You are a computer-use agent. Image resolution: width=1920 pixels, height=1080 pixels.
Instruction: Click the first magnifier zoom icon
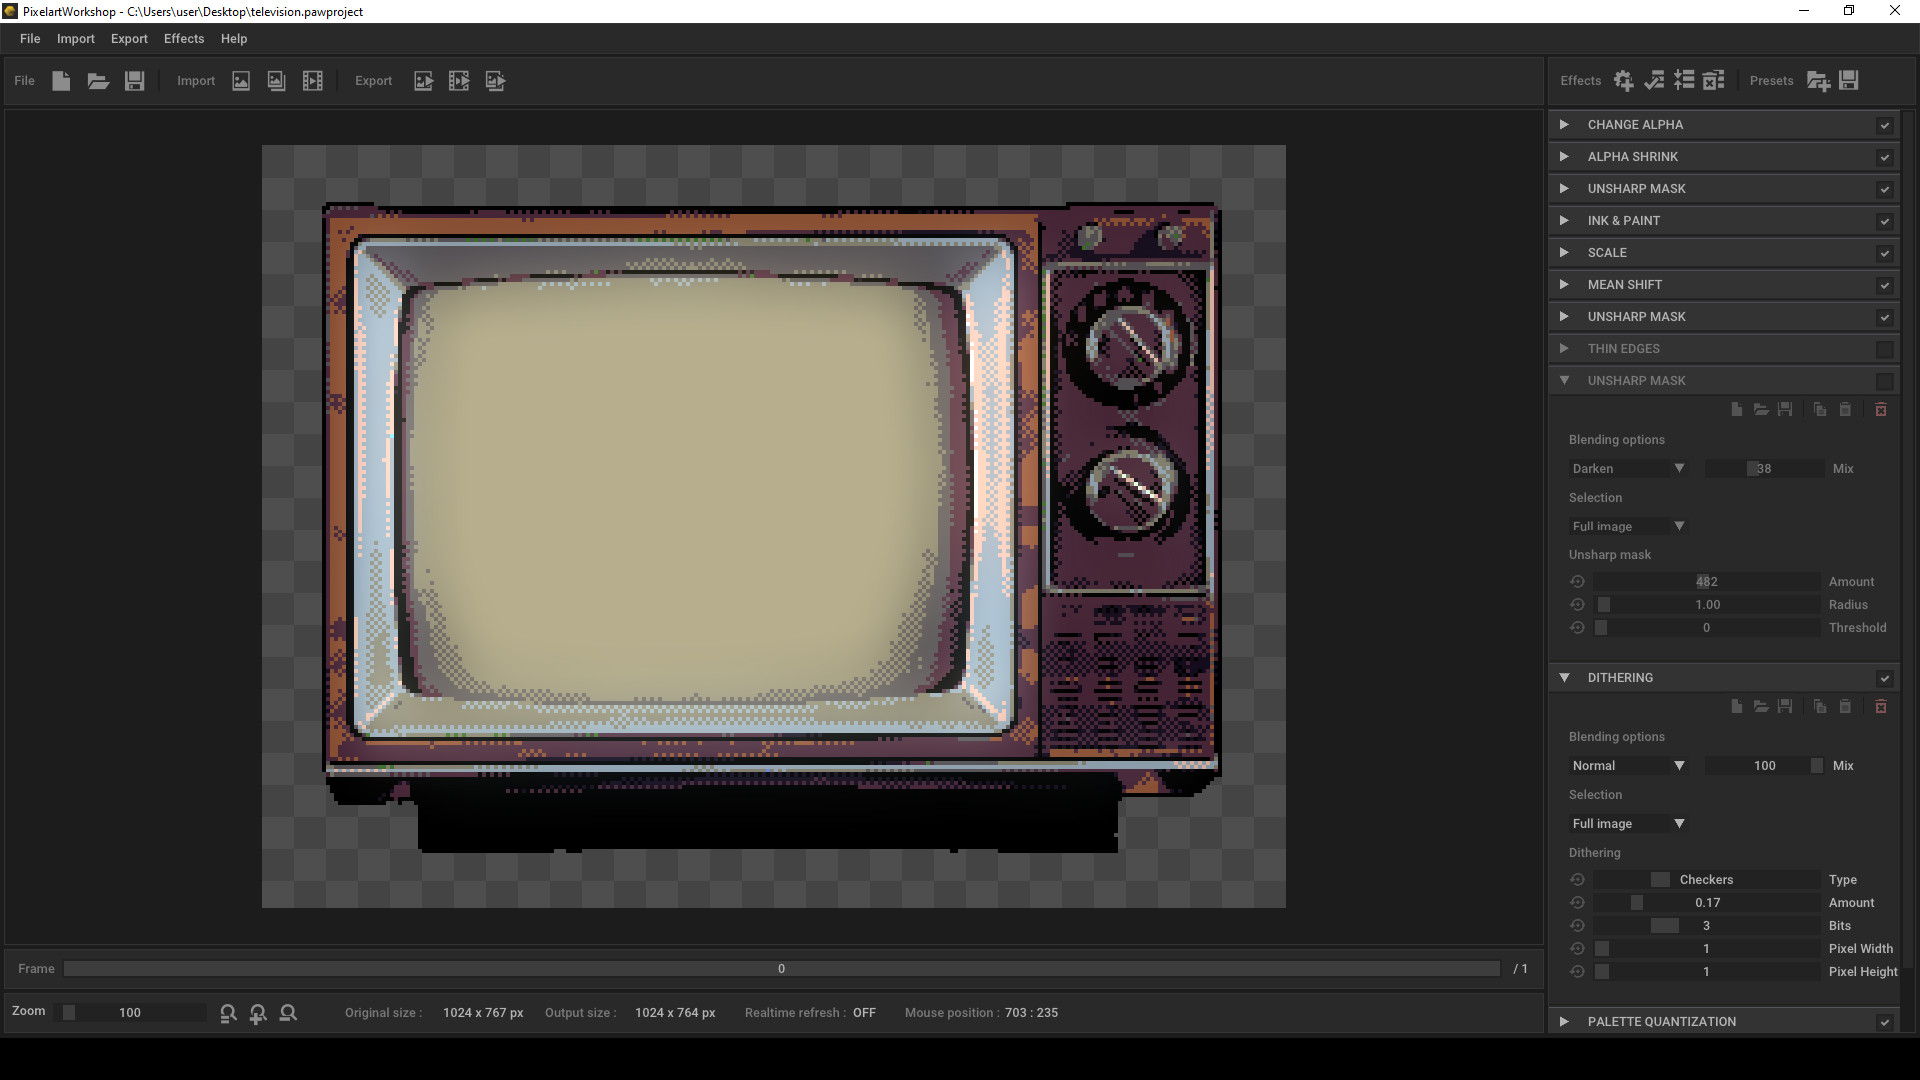pos(228,1013)
